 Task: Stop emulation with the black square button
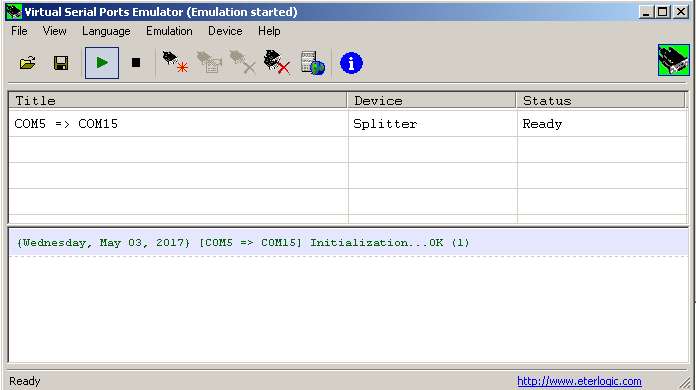coord(136,63)
